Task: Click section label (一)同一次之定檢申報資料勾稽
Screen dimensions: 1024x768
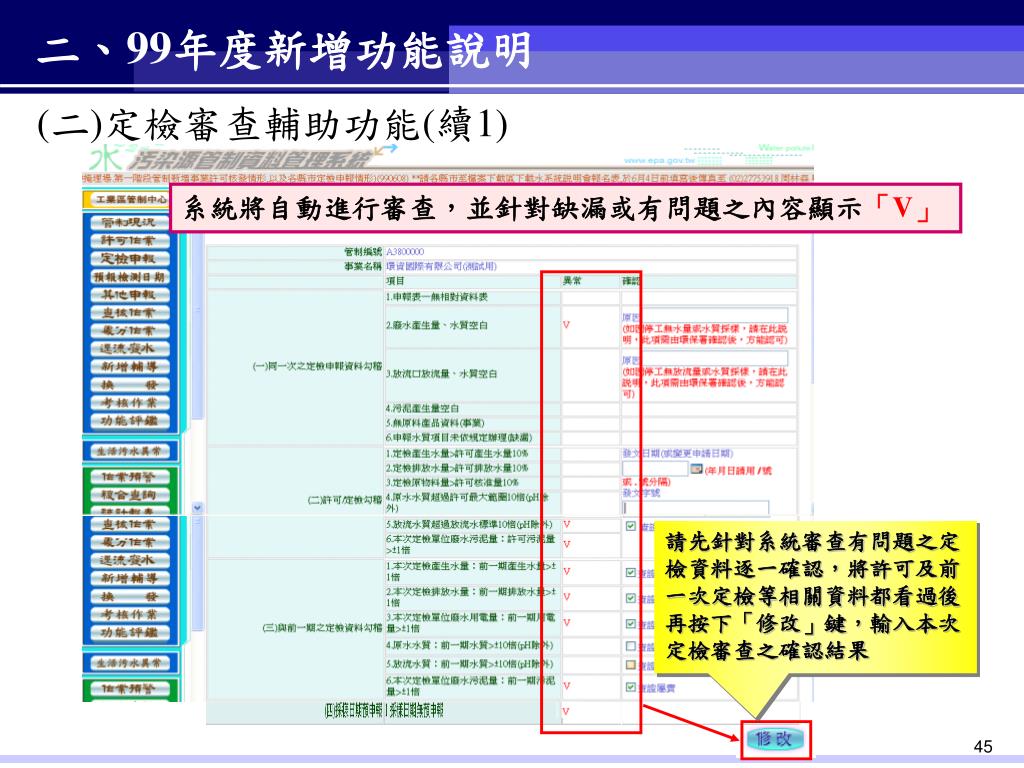Action: (317, 366)
